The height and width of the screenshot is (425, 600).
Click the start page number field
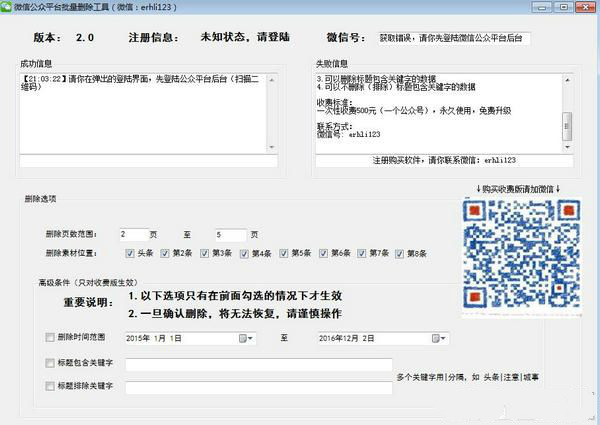(134, 234)
